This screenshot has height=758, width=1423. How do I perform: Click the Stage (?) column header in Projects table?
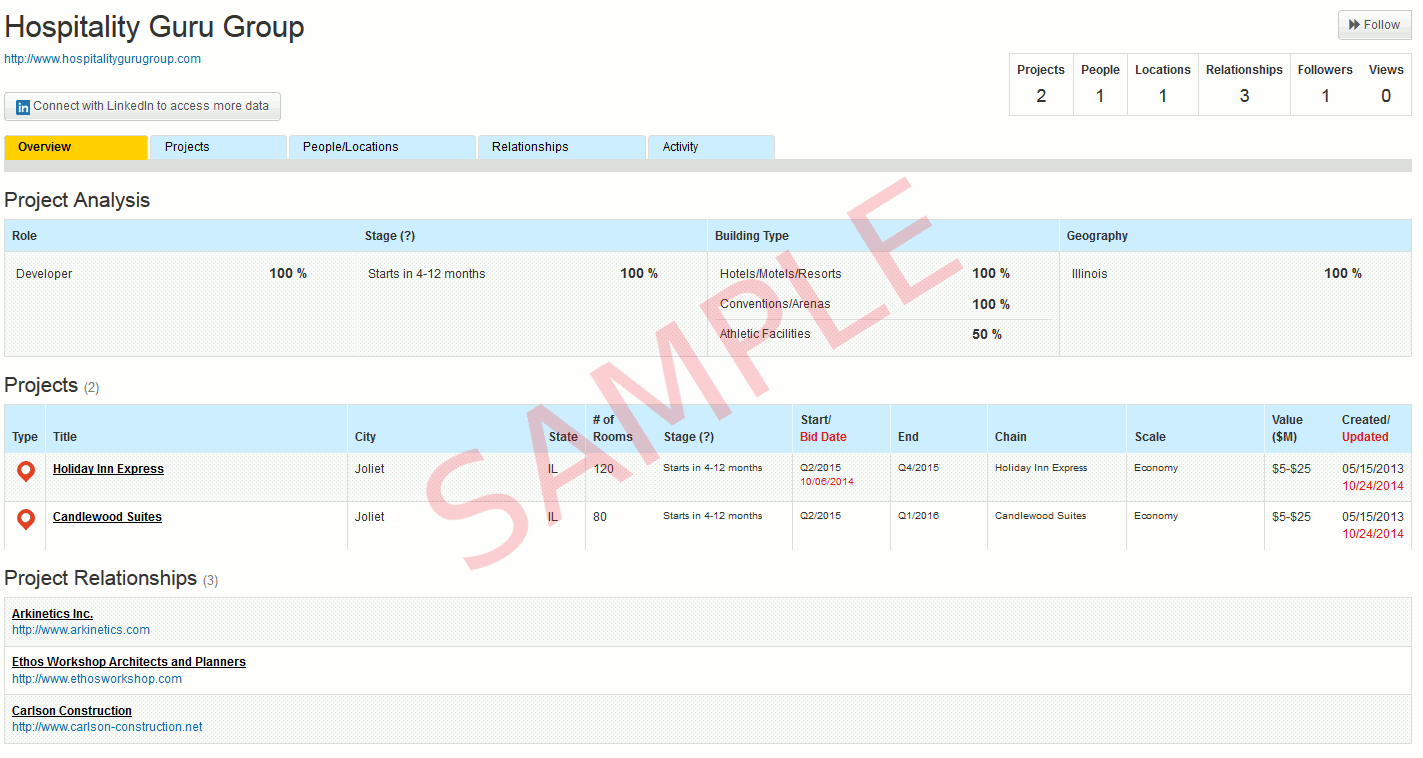689,437
